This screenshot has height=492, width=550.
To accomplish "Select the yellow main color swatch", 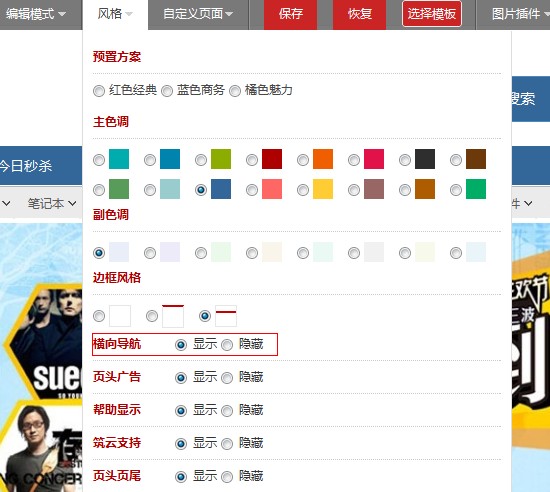I will coord(323,189).
